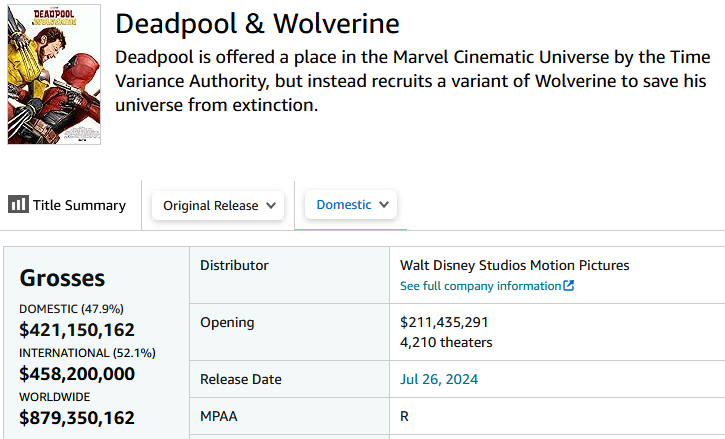Viewport: 725px width, 439px height.
Task: Click the Deadpool & Wolverine title heading
Action: [x=257, y=24]
